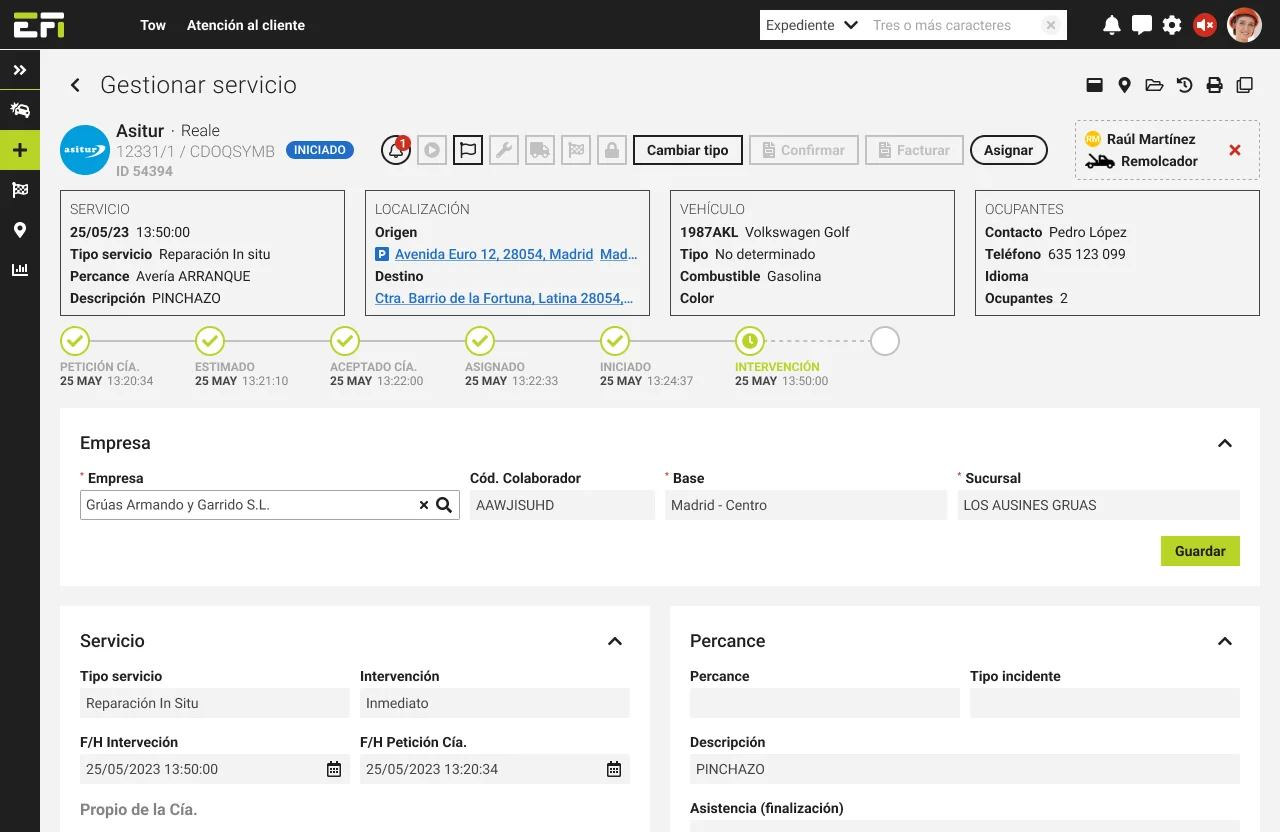Click the location pin icon in page toolbar
This screenshot has height=832, width=1280.
click(x=1125, y=85)
